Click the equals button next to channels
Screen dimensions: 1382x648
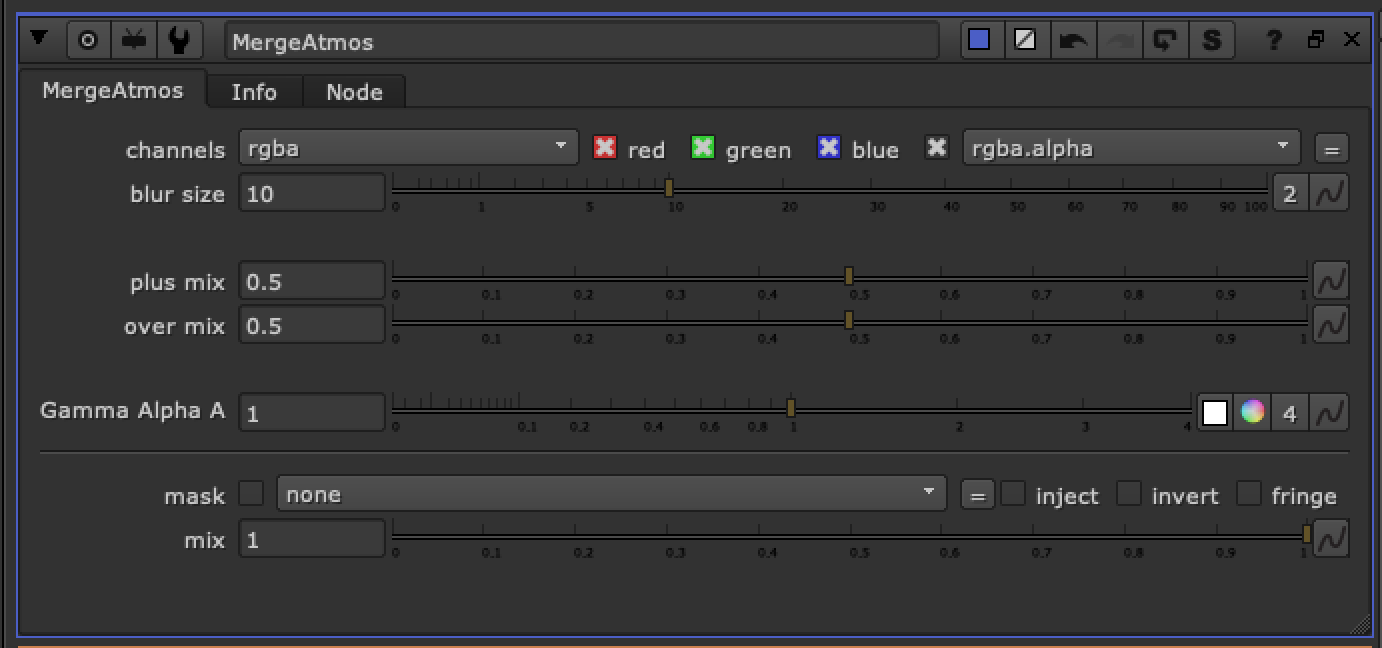click(1331, 147)
